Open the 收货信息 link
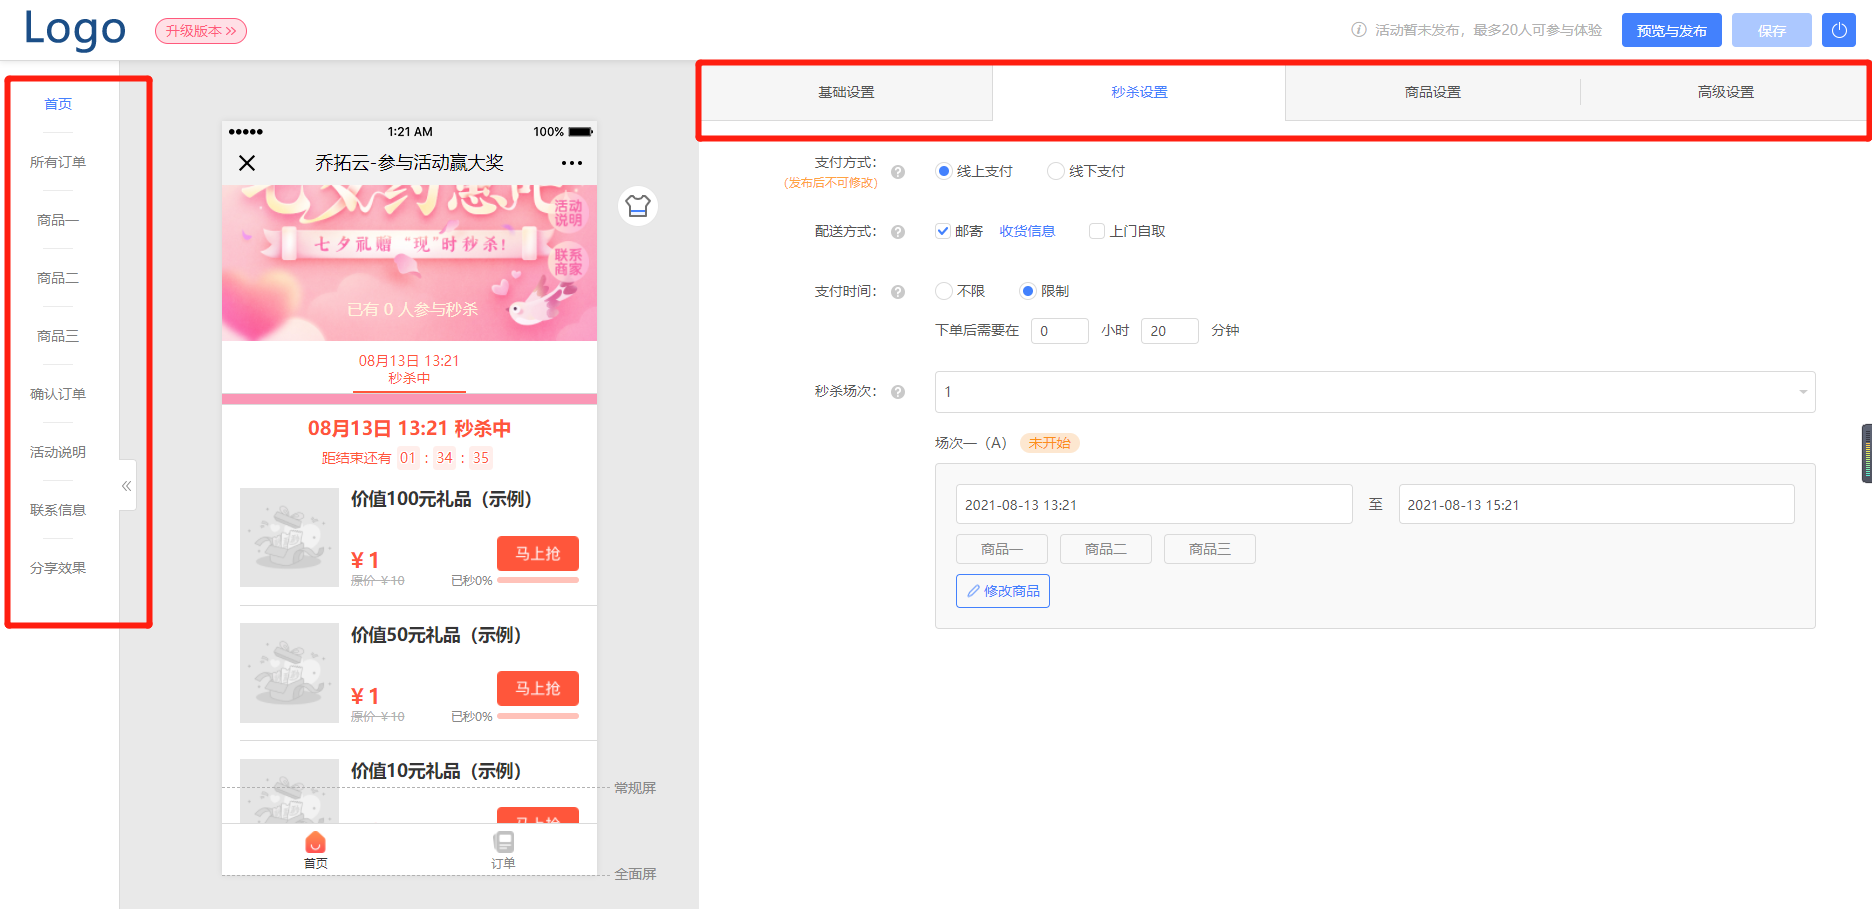This screenshot has width=1872, height=909. (x=1027, y=230)
